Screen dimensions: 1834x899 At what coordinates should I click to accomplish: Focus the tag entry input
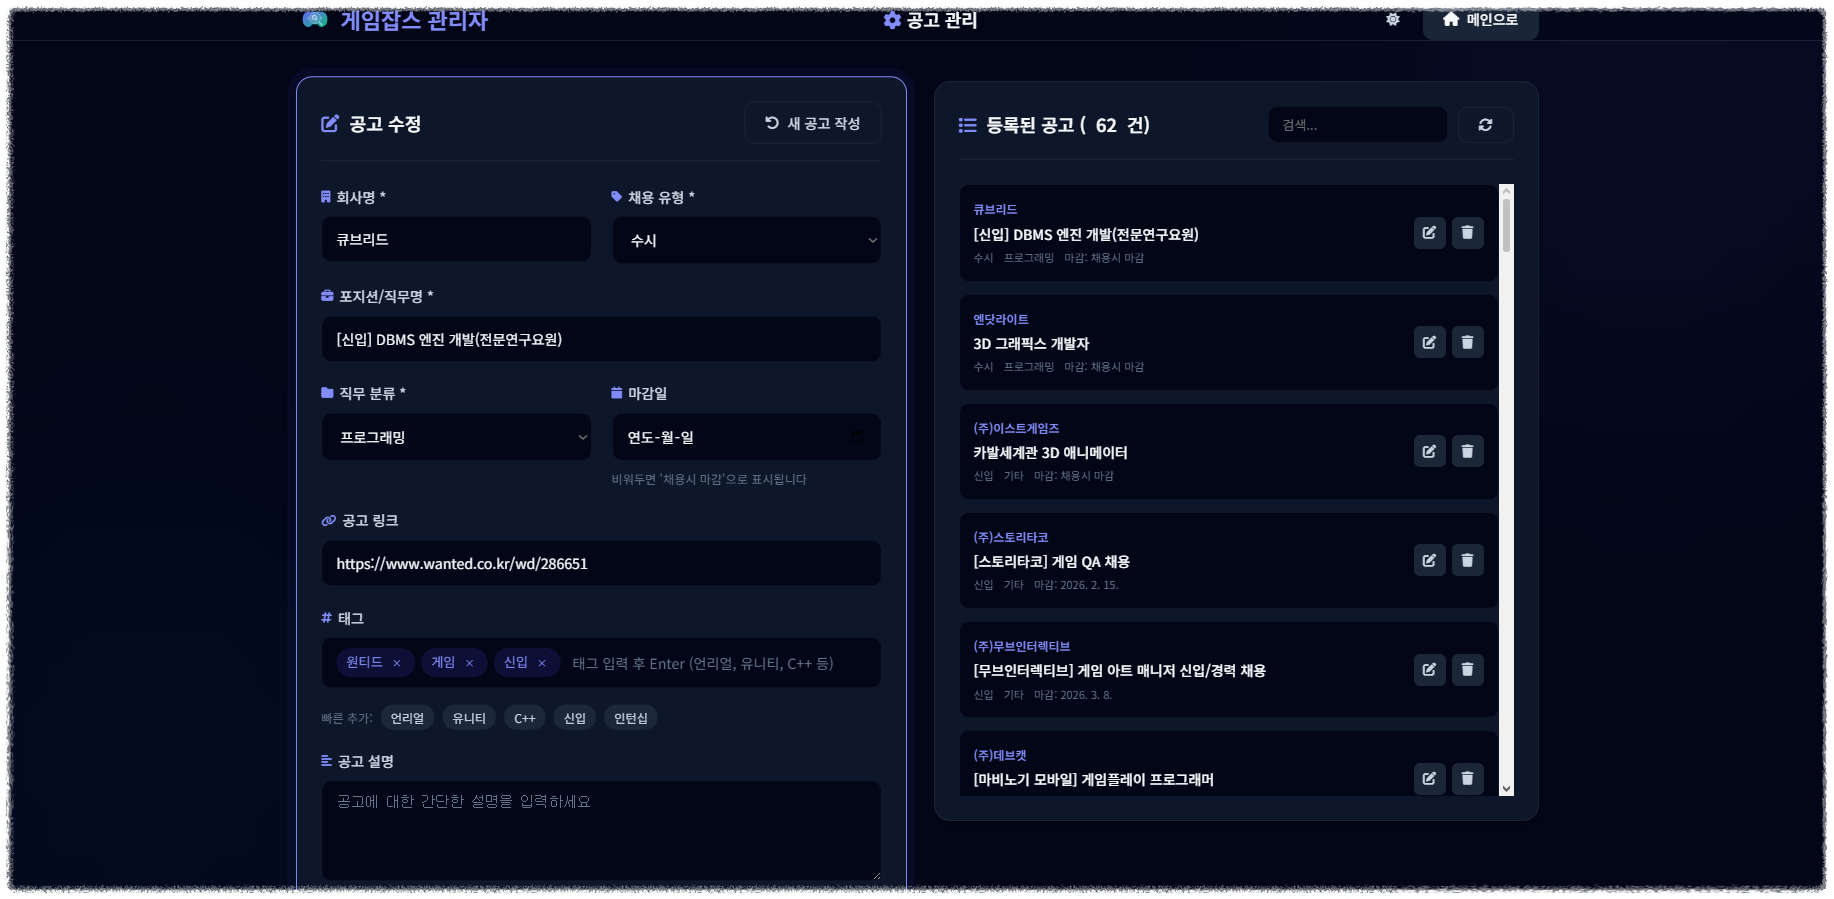click(720, 663)
